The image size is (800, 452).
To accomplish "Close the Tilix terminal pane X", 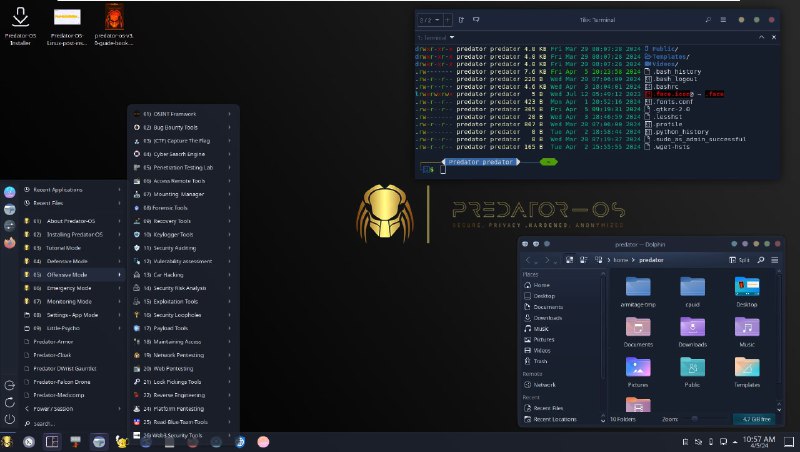I will pyautogui.click(x=773, y=37).
